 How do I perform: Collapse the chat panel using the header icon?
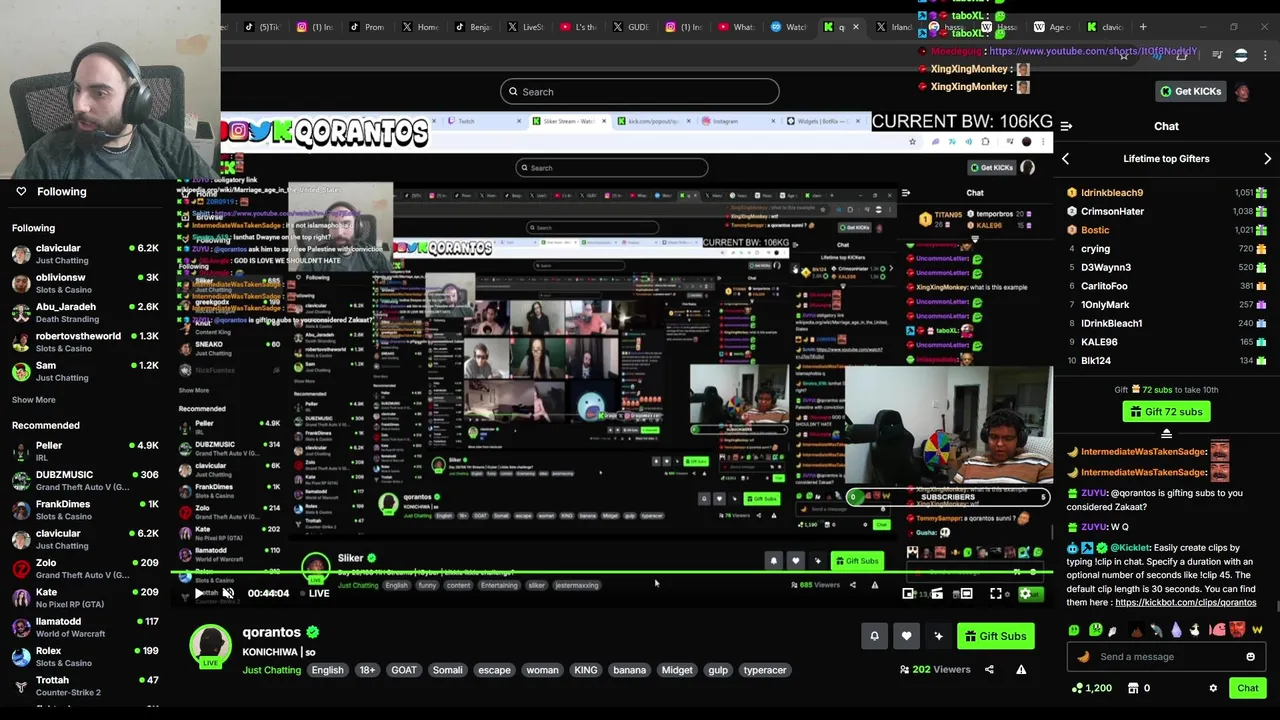(x=1066, y=126)
